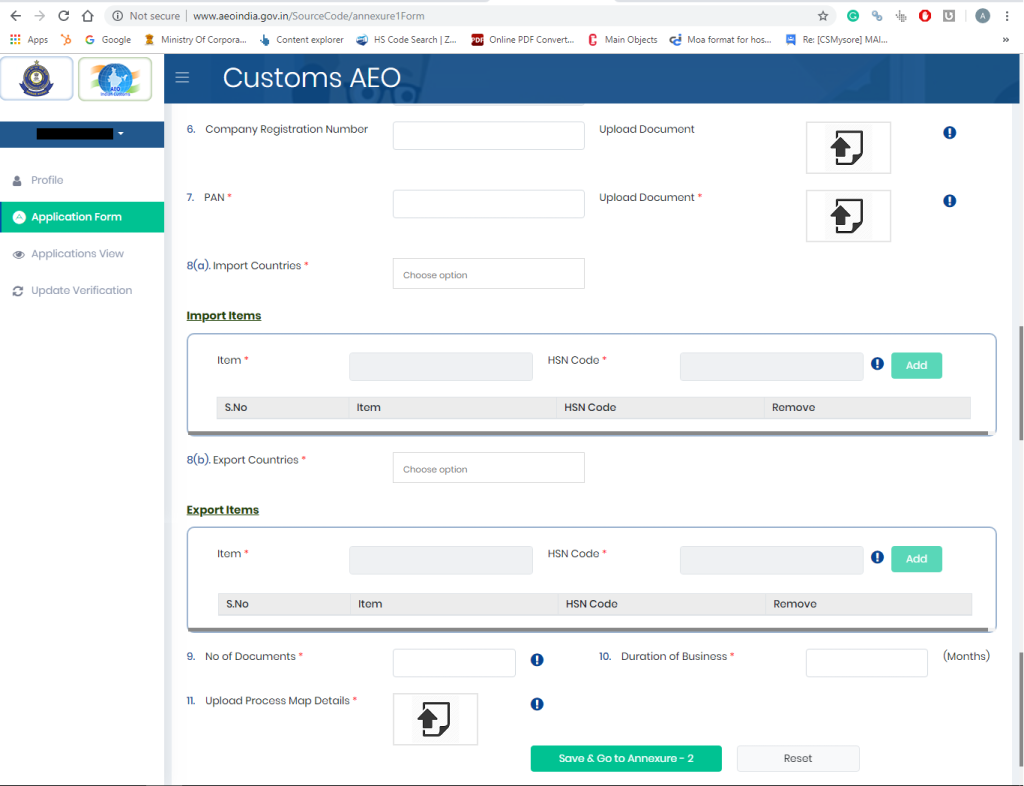Upload the Process Map Details file

[x=435, y=719]
